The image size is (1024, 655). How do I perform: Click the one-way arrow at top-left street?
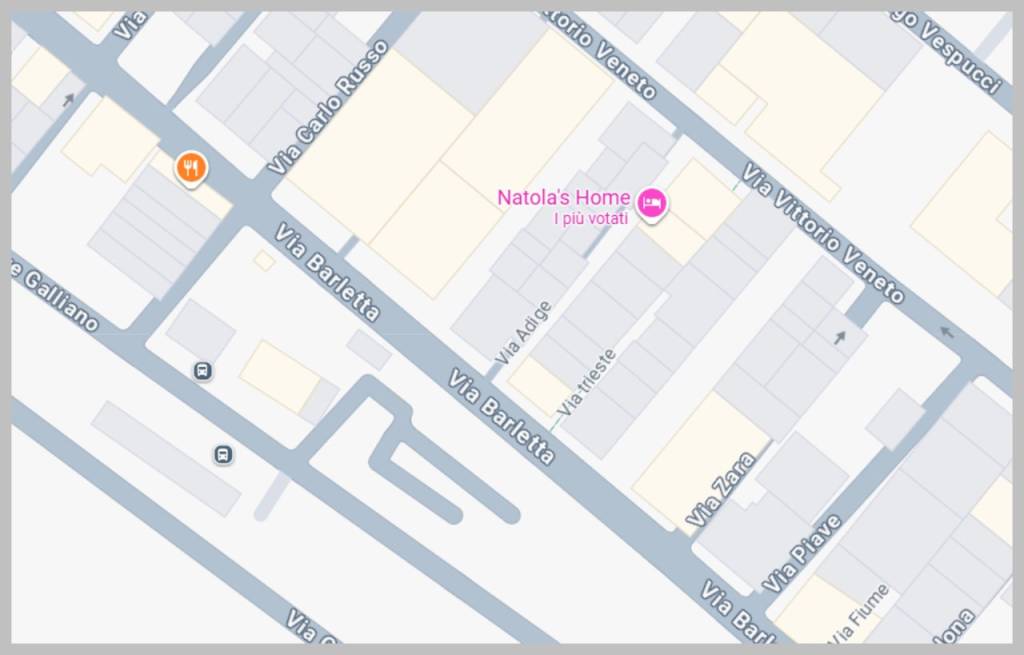(x=68, y=100)
